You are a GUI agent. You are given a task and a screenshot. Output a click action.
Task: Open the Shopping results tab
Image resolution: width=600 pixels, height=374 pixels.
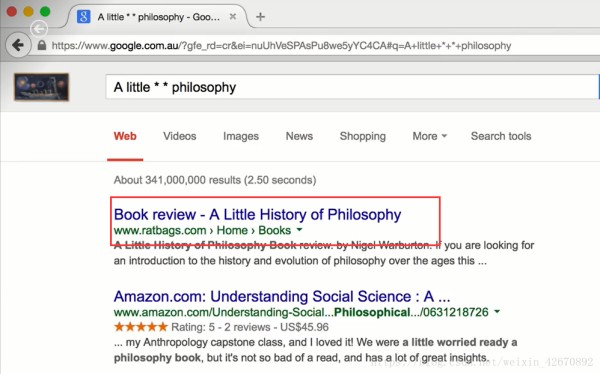[362, 136]
